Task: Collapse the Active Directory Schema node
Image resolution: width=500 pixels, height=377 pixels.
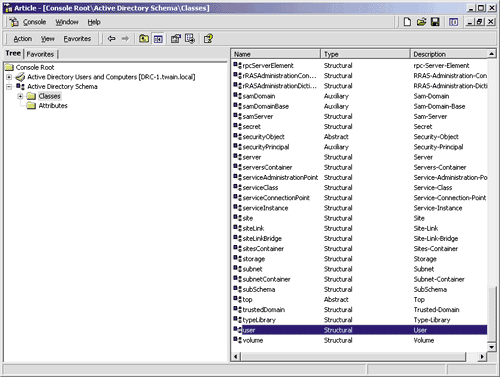Action: coord(9,87)
